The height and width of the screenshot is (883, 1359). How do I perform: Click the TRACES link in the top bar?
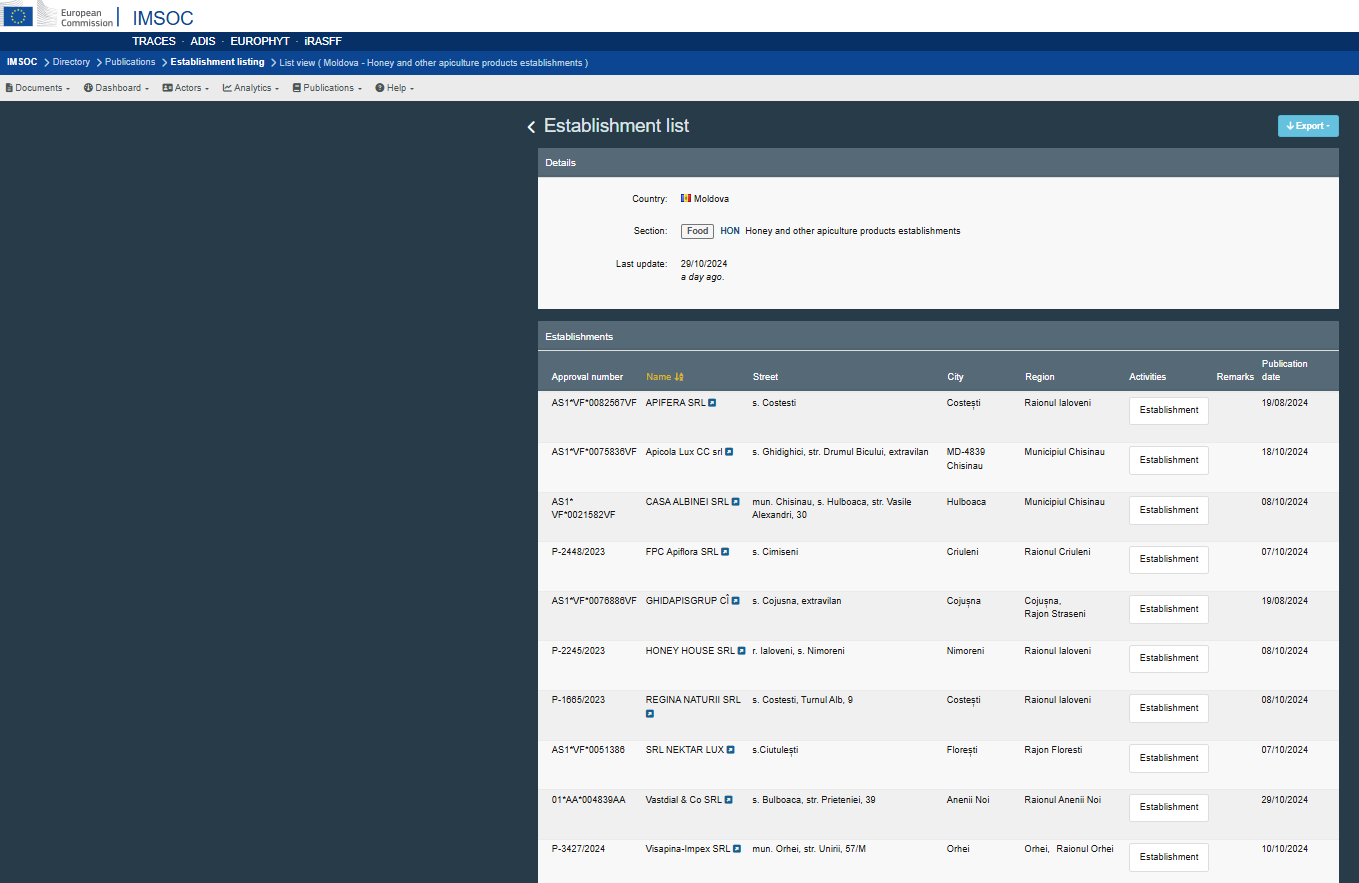tap(153, 42)
